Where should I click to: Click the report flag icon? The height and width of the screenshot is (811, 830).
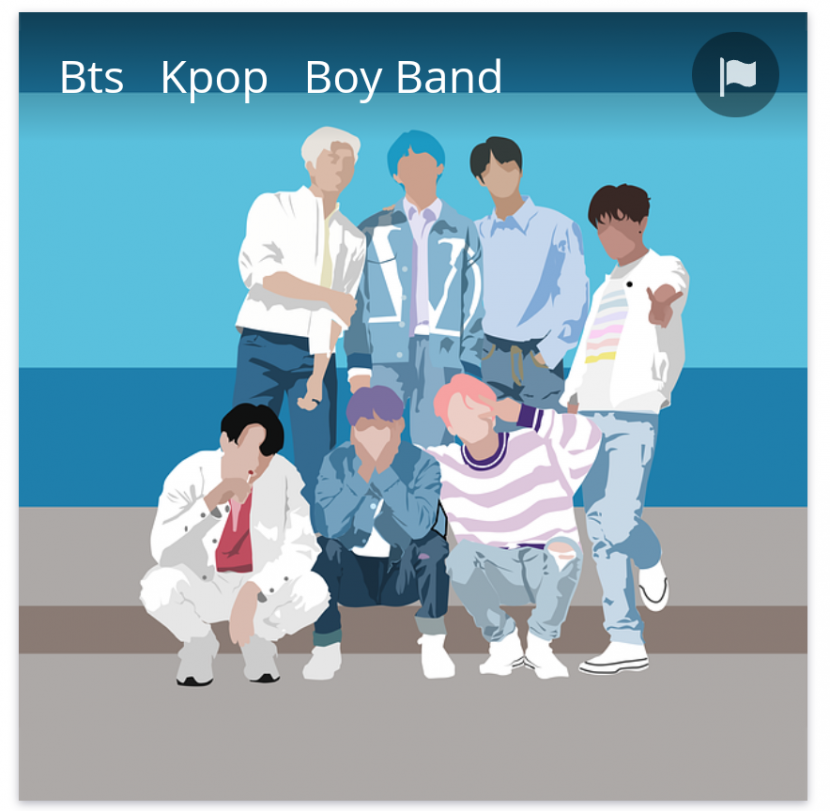(x=738, y=76)
